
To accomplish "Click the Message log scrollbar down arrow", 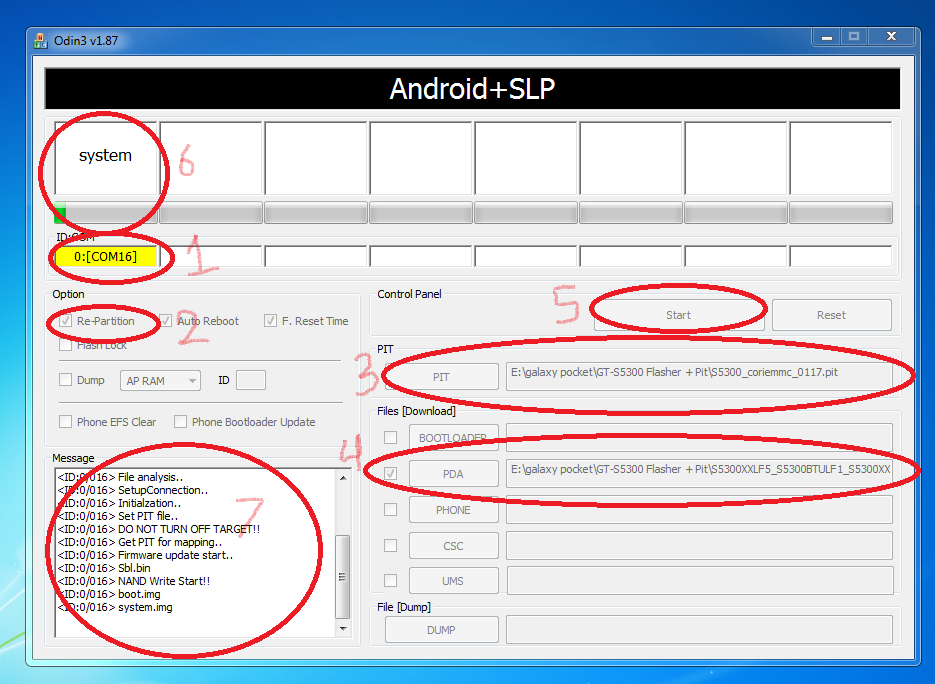I will (343, 629).
